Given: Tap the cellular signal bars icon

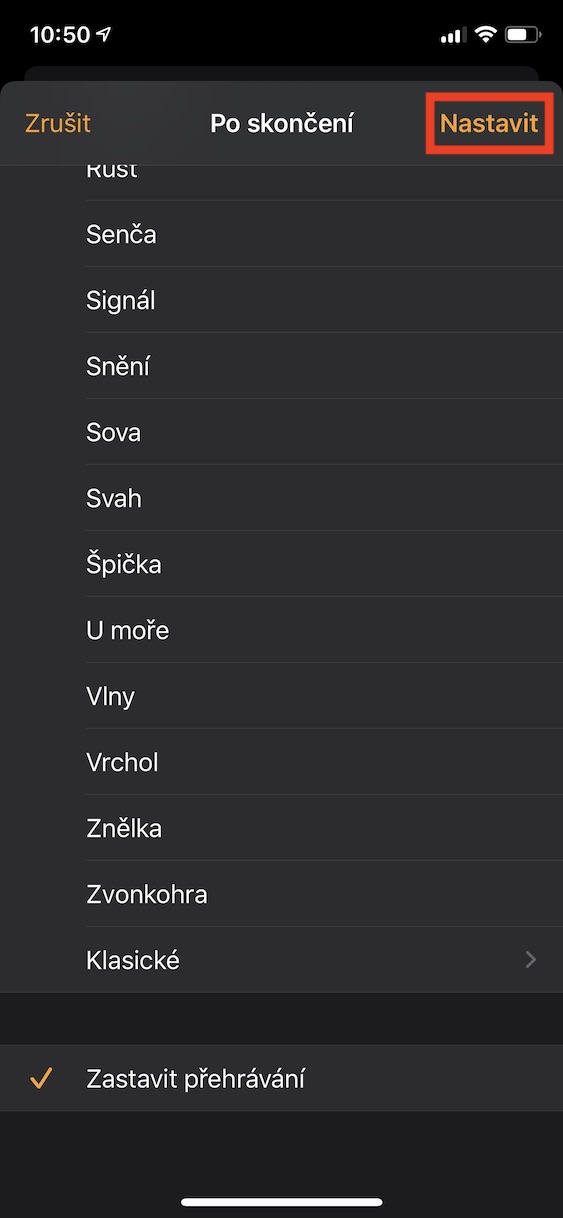Looking at the screenshot, I should coord(453,36).
